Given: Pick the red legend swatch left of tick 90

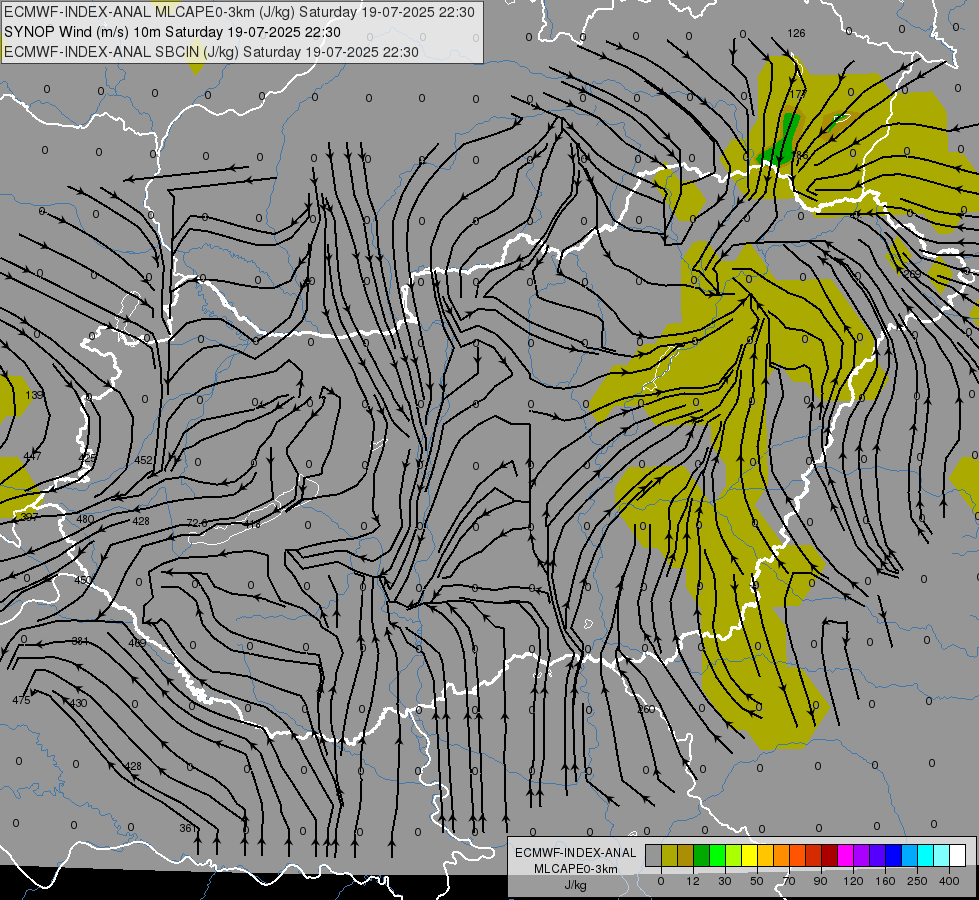Looking at the screenshot, I should 814,855.
